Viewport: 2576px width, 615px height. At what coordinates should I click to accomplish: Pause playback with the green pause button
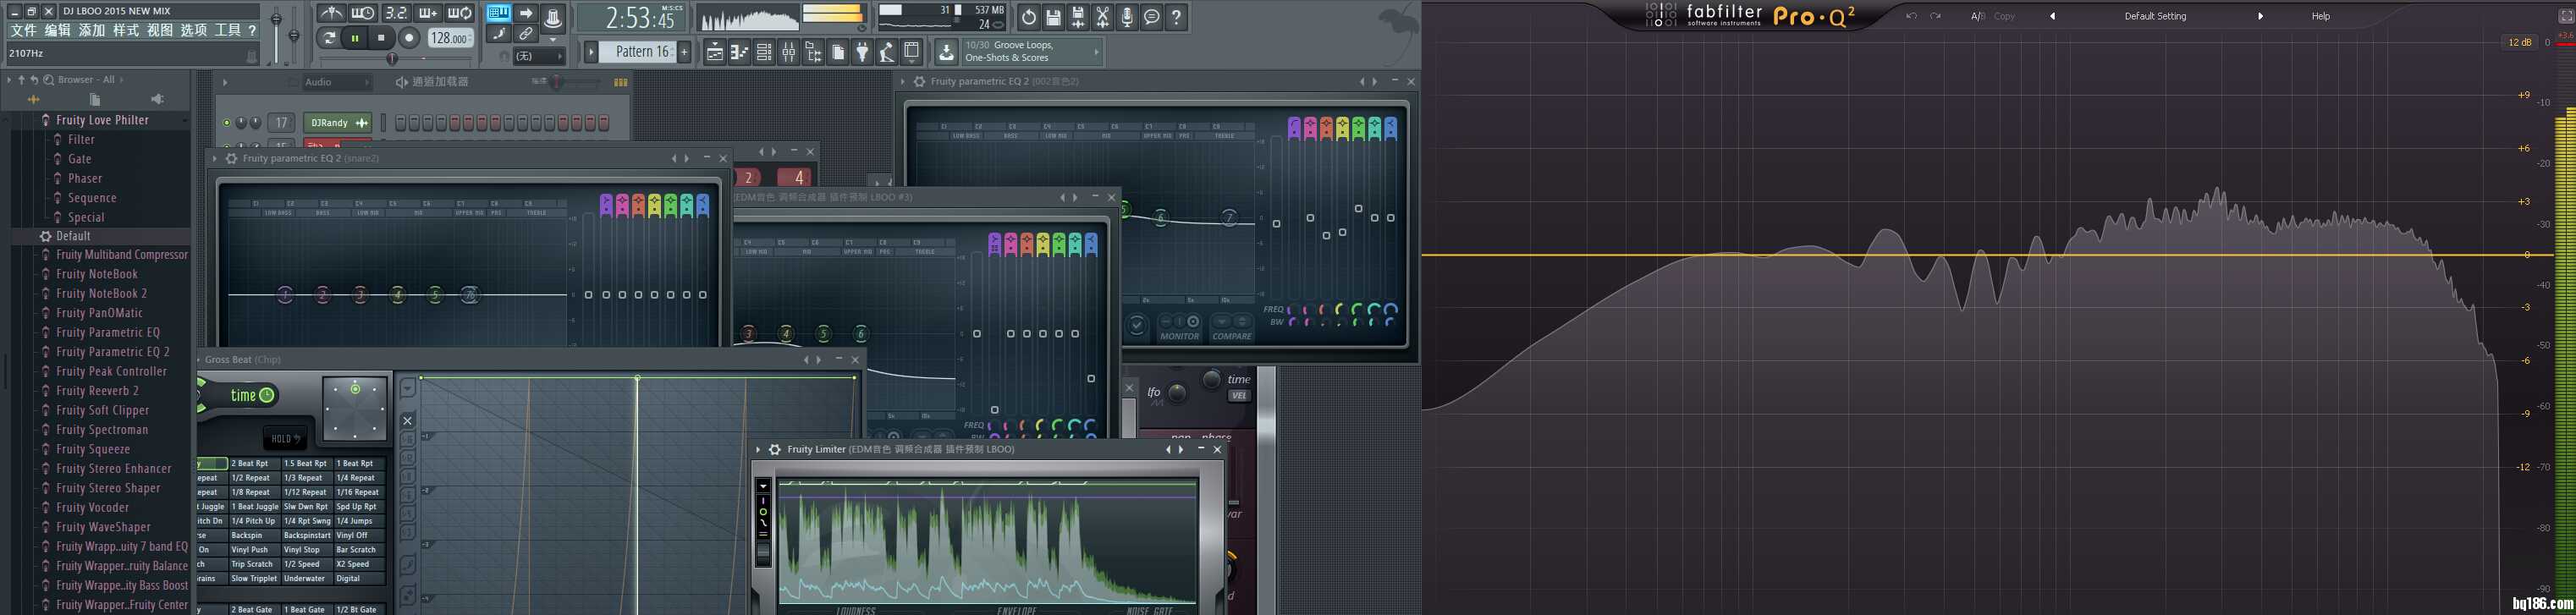click(x=355, y=38)
